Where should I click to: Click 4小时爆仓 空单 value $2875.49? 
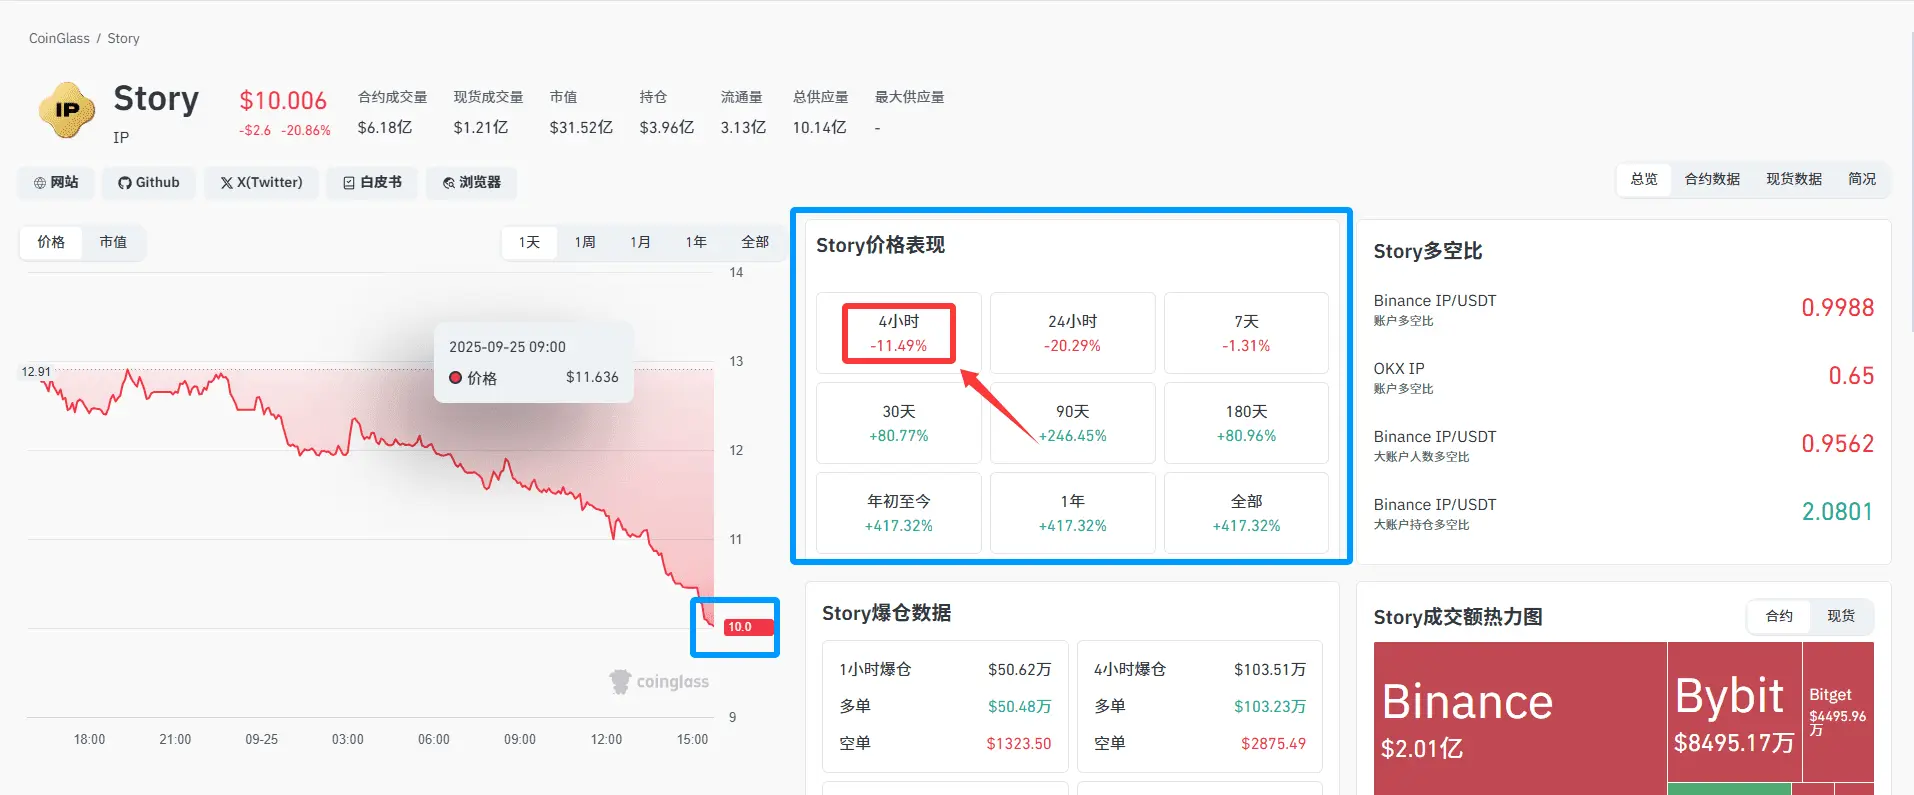(x=1273, y=743)
